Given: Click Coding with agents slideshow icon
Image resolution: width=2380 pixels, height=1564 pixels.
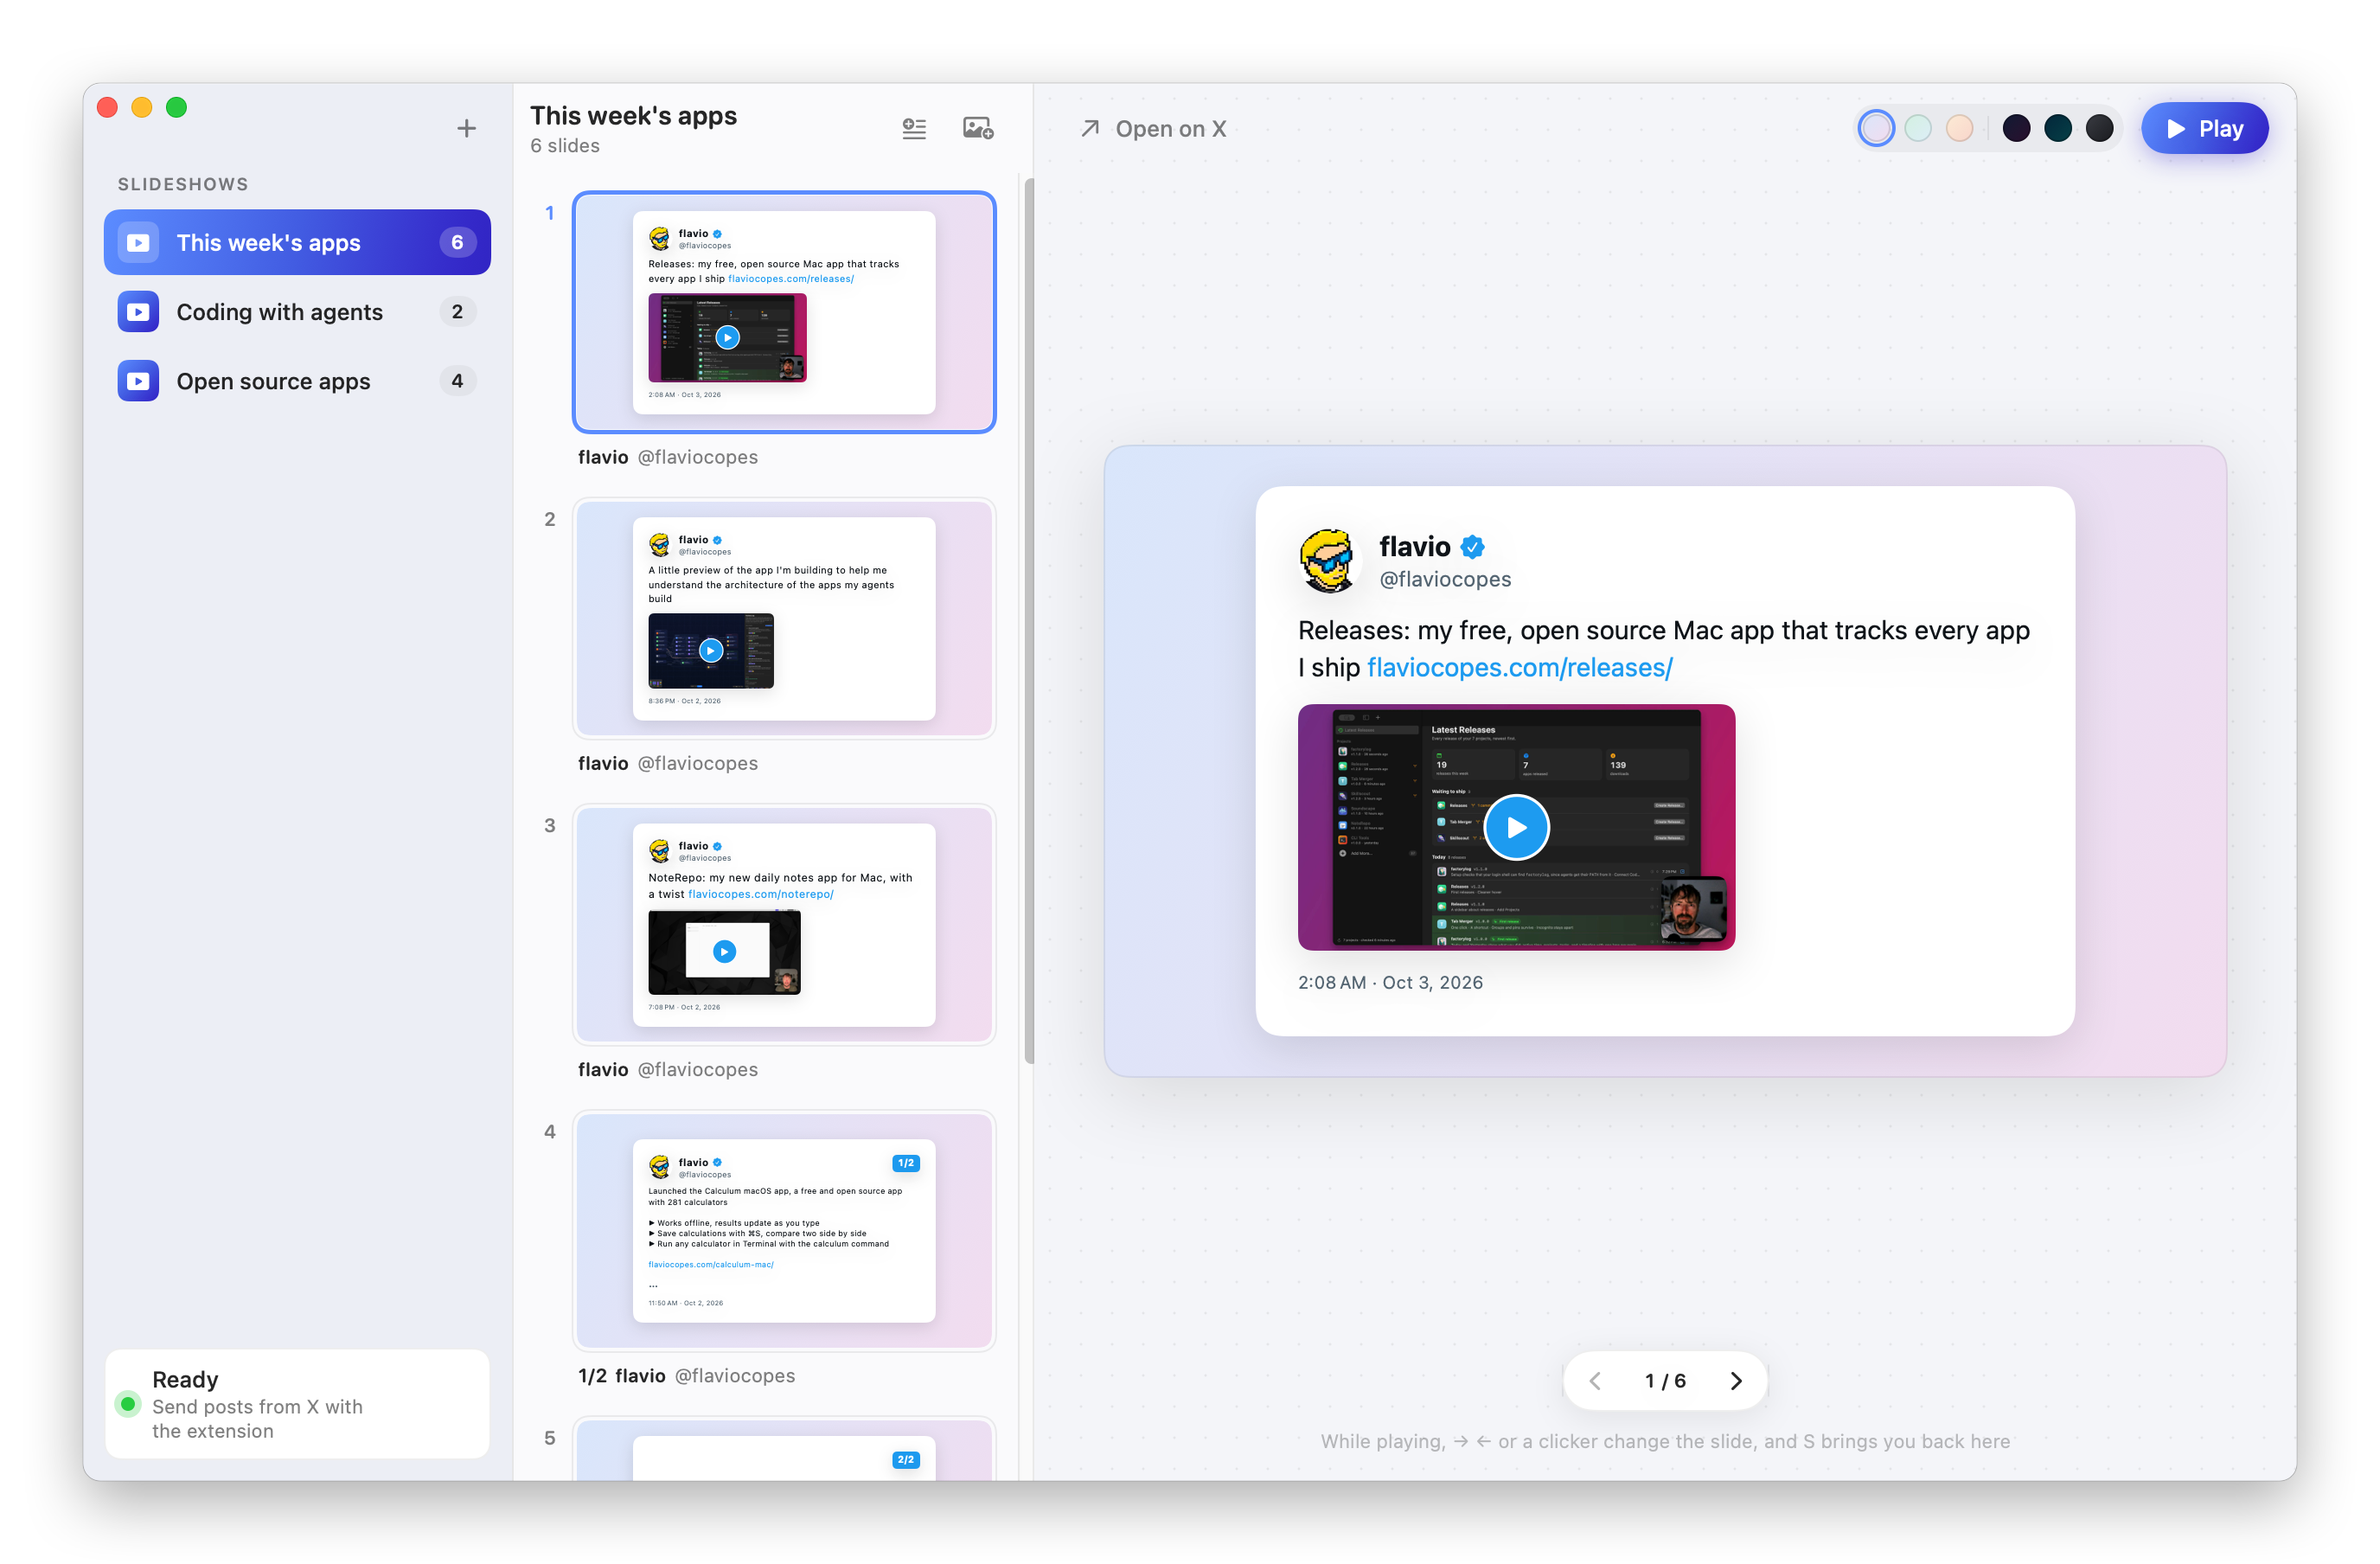Looking at the screenshot, I should [138, 312].
